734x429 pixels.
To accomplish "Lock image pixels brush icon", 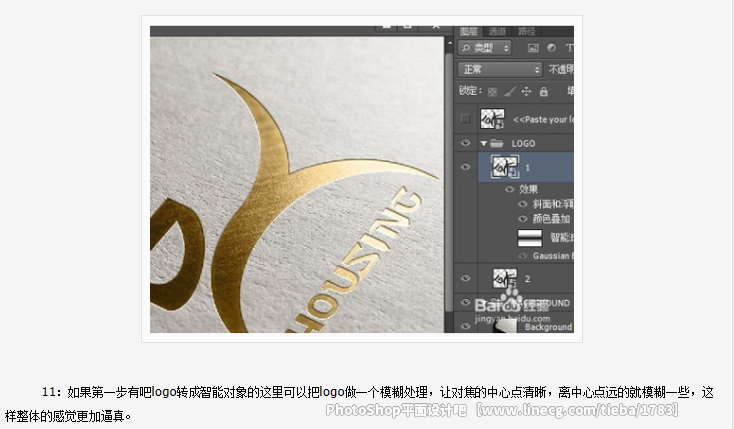I will [x=509, y=91].
